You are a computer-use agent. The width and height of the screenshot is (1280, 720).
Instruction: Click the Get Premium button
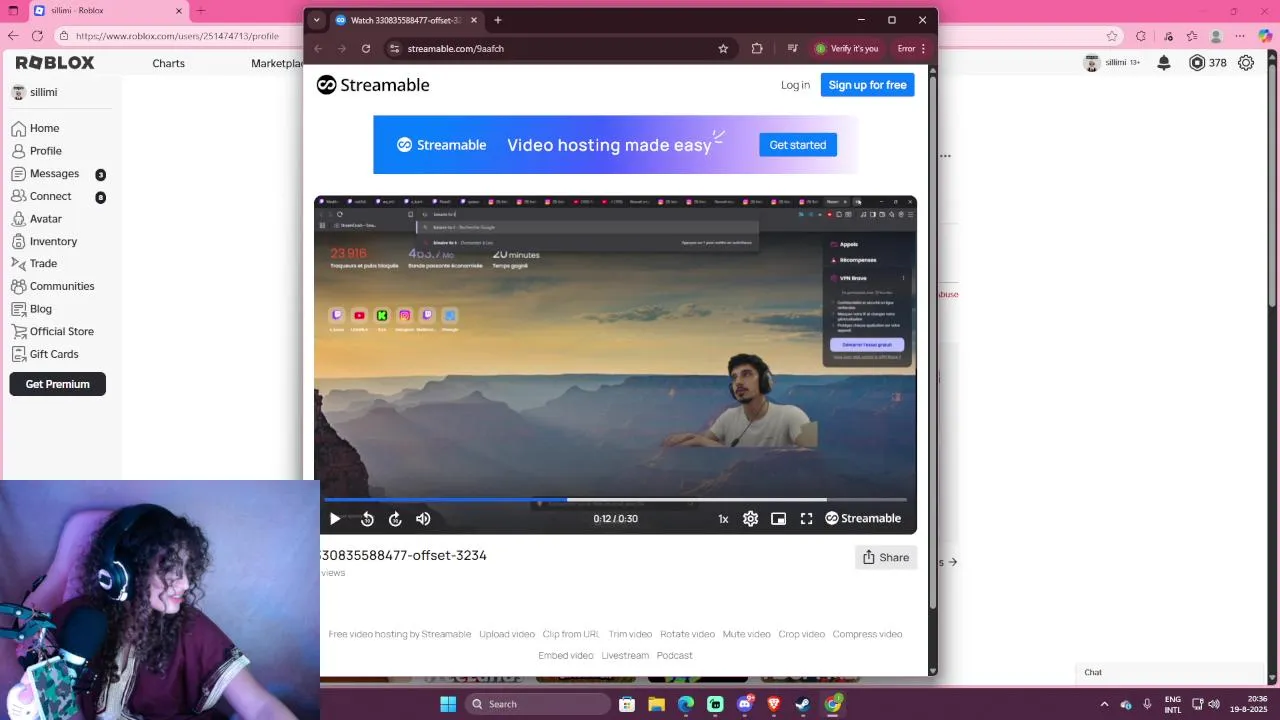point(58,384)
